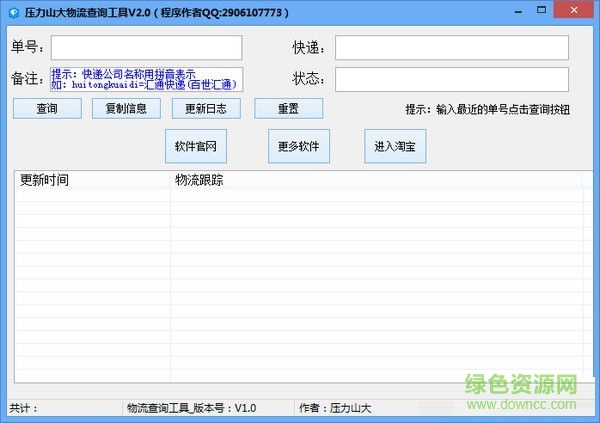Maximize the application window
The width and height of the screenshot is (600, 423).
point(541,10)
